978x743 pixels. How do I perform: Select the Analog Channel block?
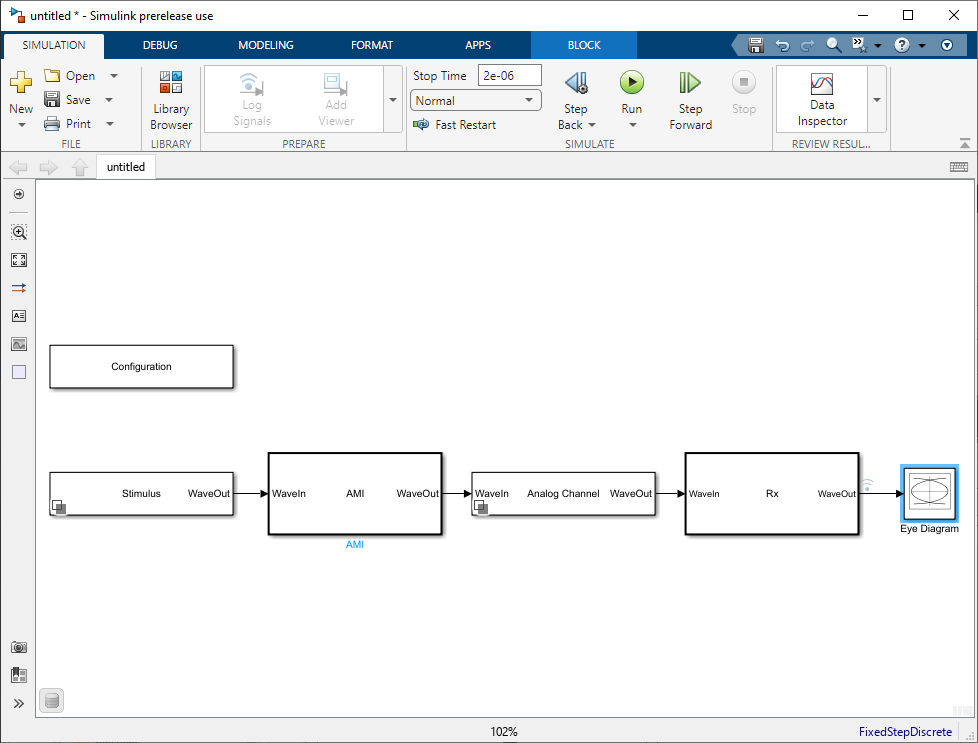563,493
